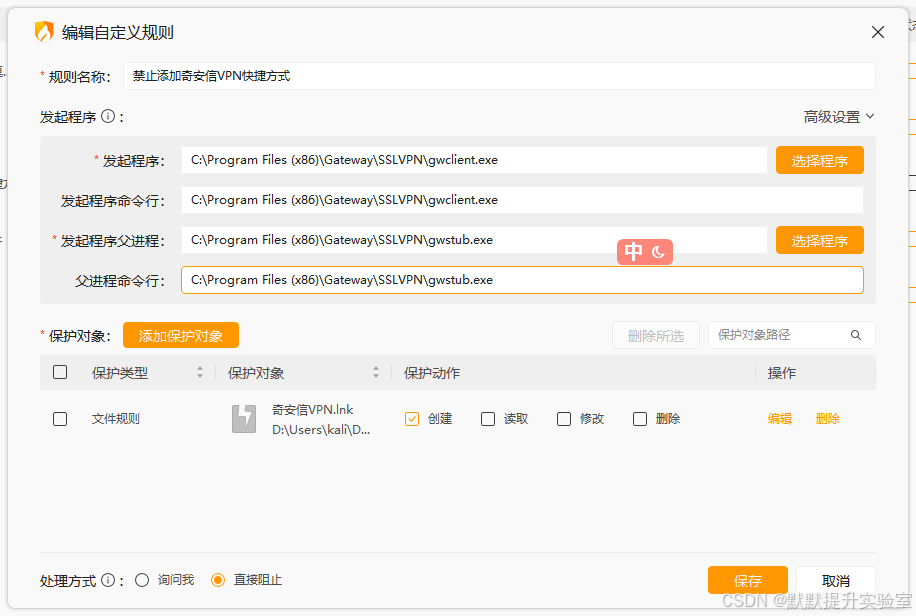Enable the 读取 protection action
This screenshot has height=616, width=916.
488,419
